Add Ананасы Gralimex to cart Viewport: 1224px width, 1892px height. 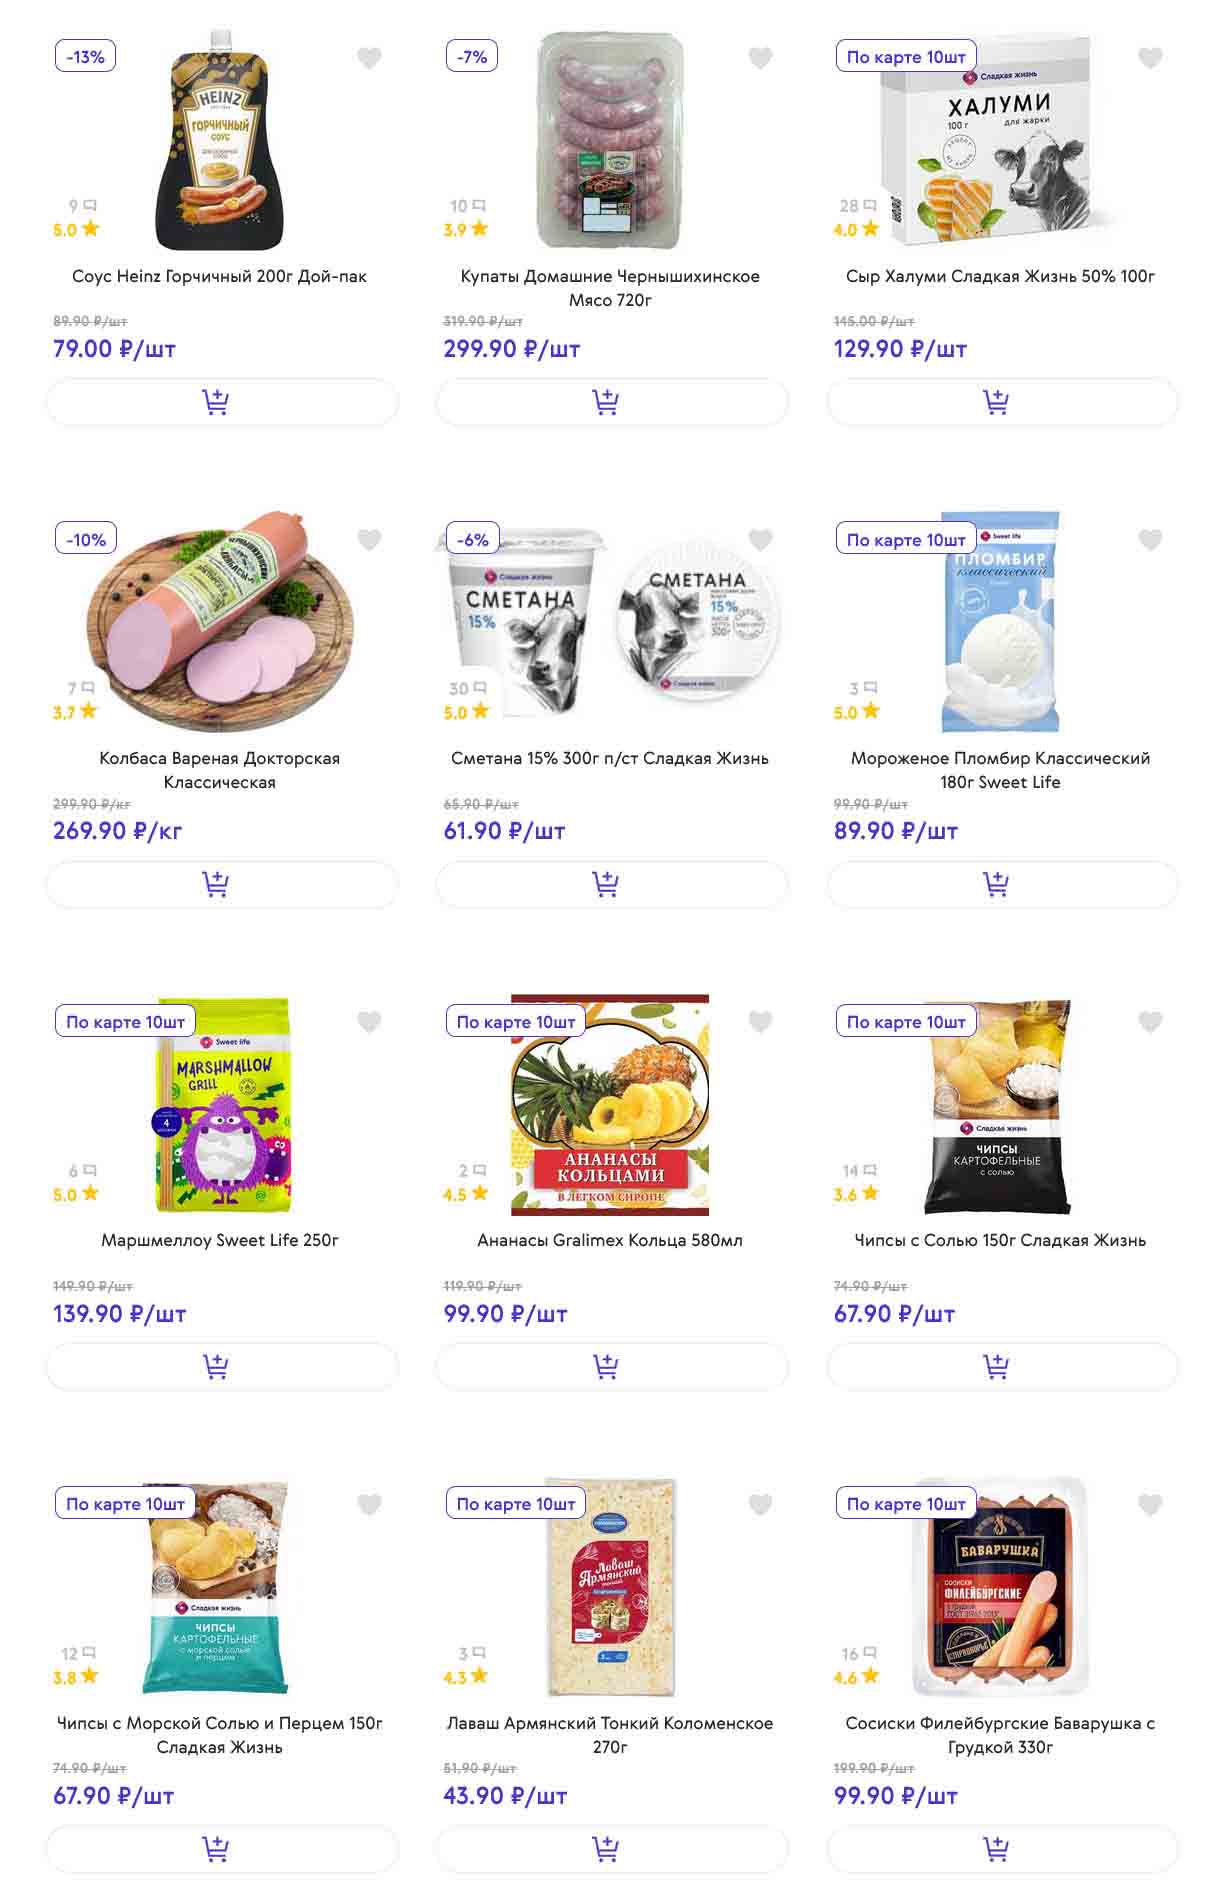(611, 1366)
